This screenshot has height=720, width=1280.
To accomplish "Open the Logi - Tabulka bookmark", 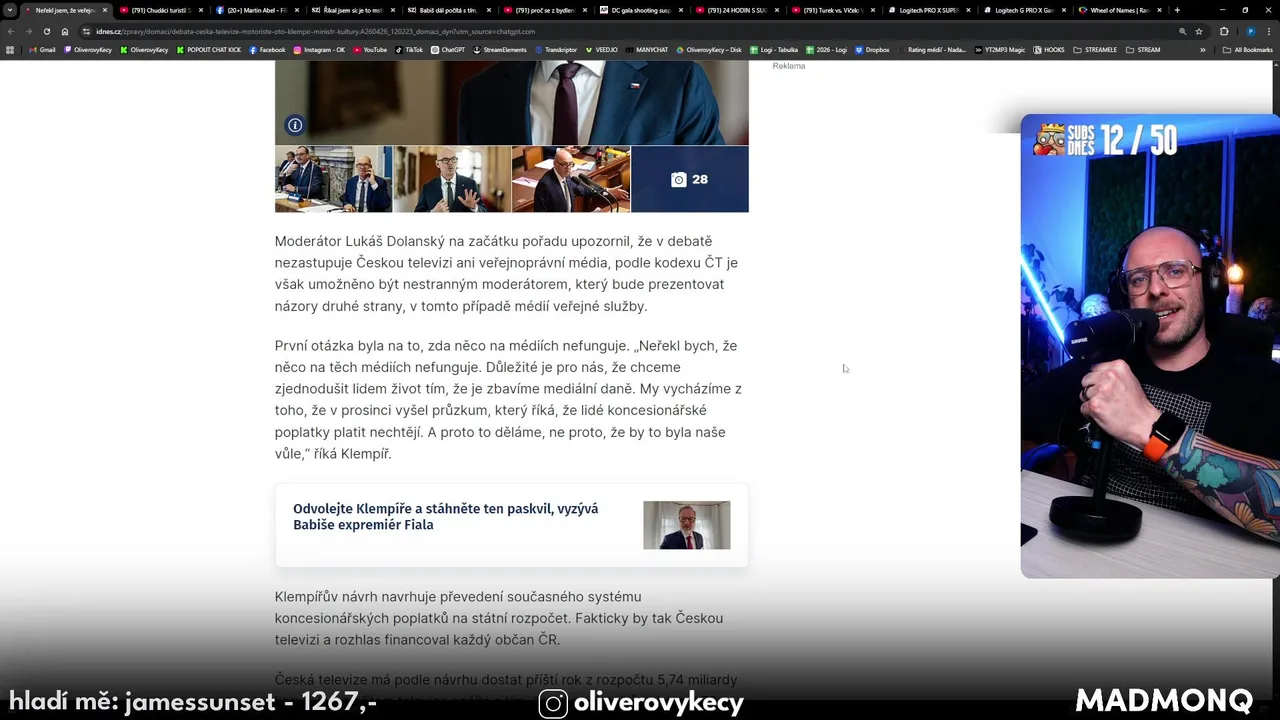I will tap(774, 49).
